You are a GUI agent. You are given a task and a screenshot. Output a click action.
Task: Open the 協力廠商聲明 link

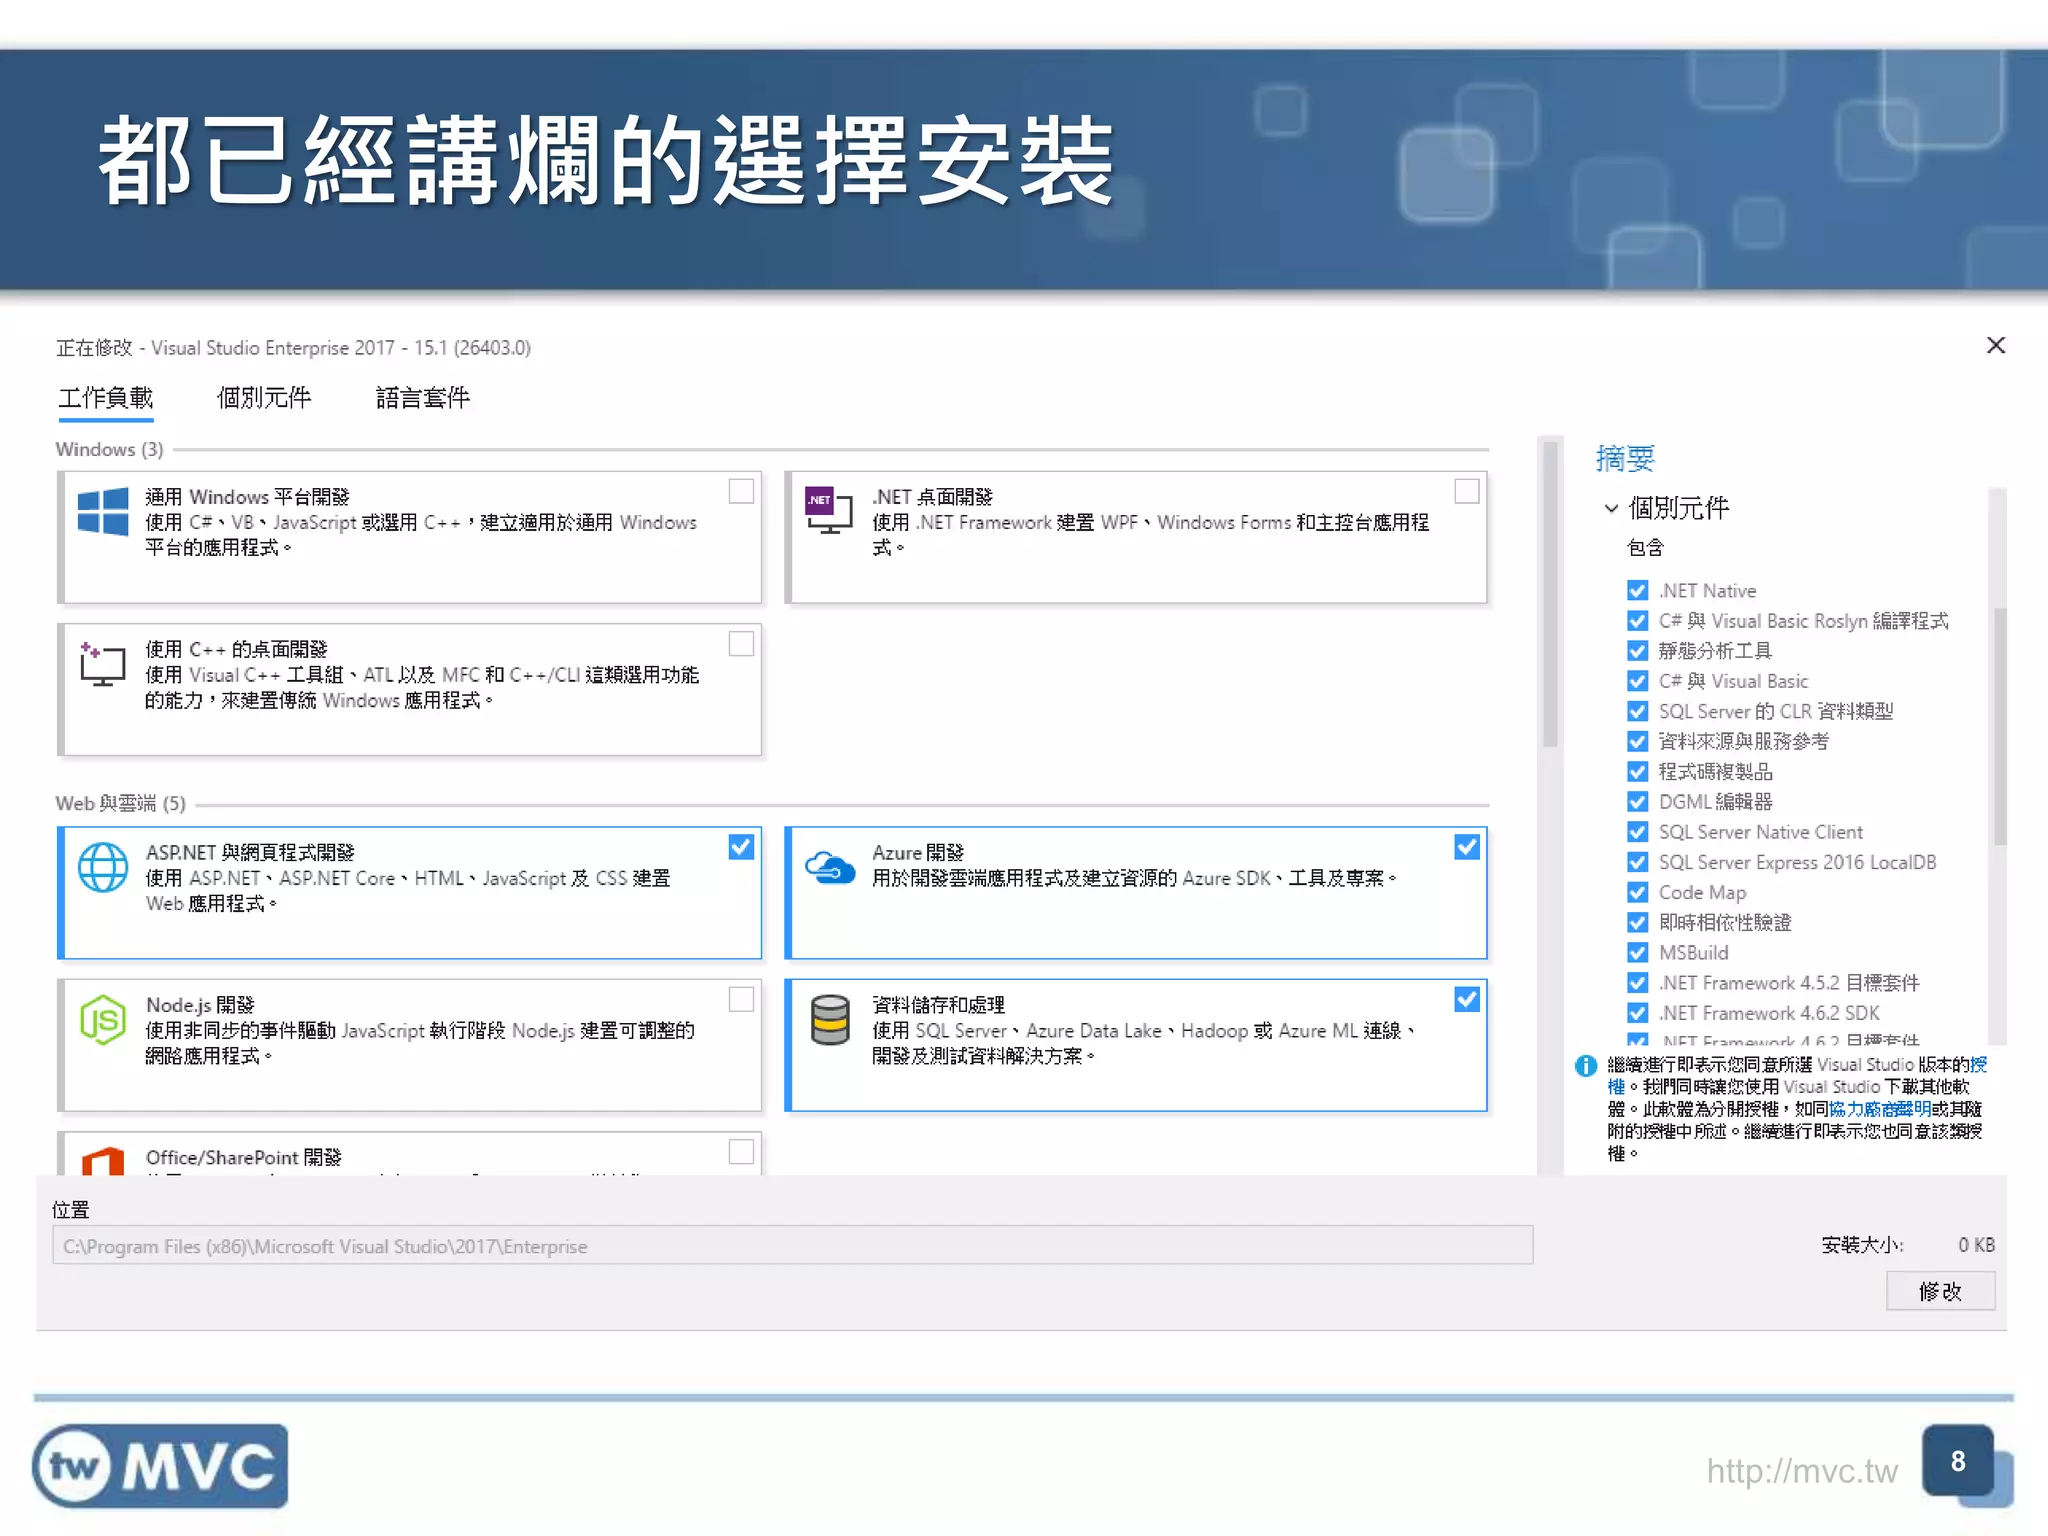[x=1879, y=1109]
